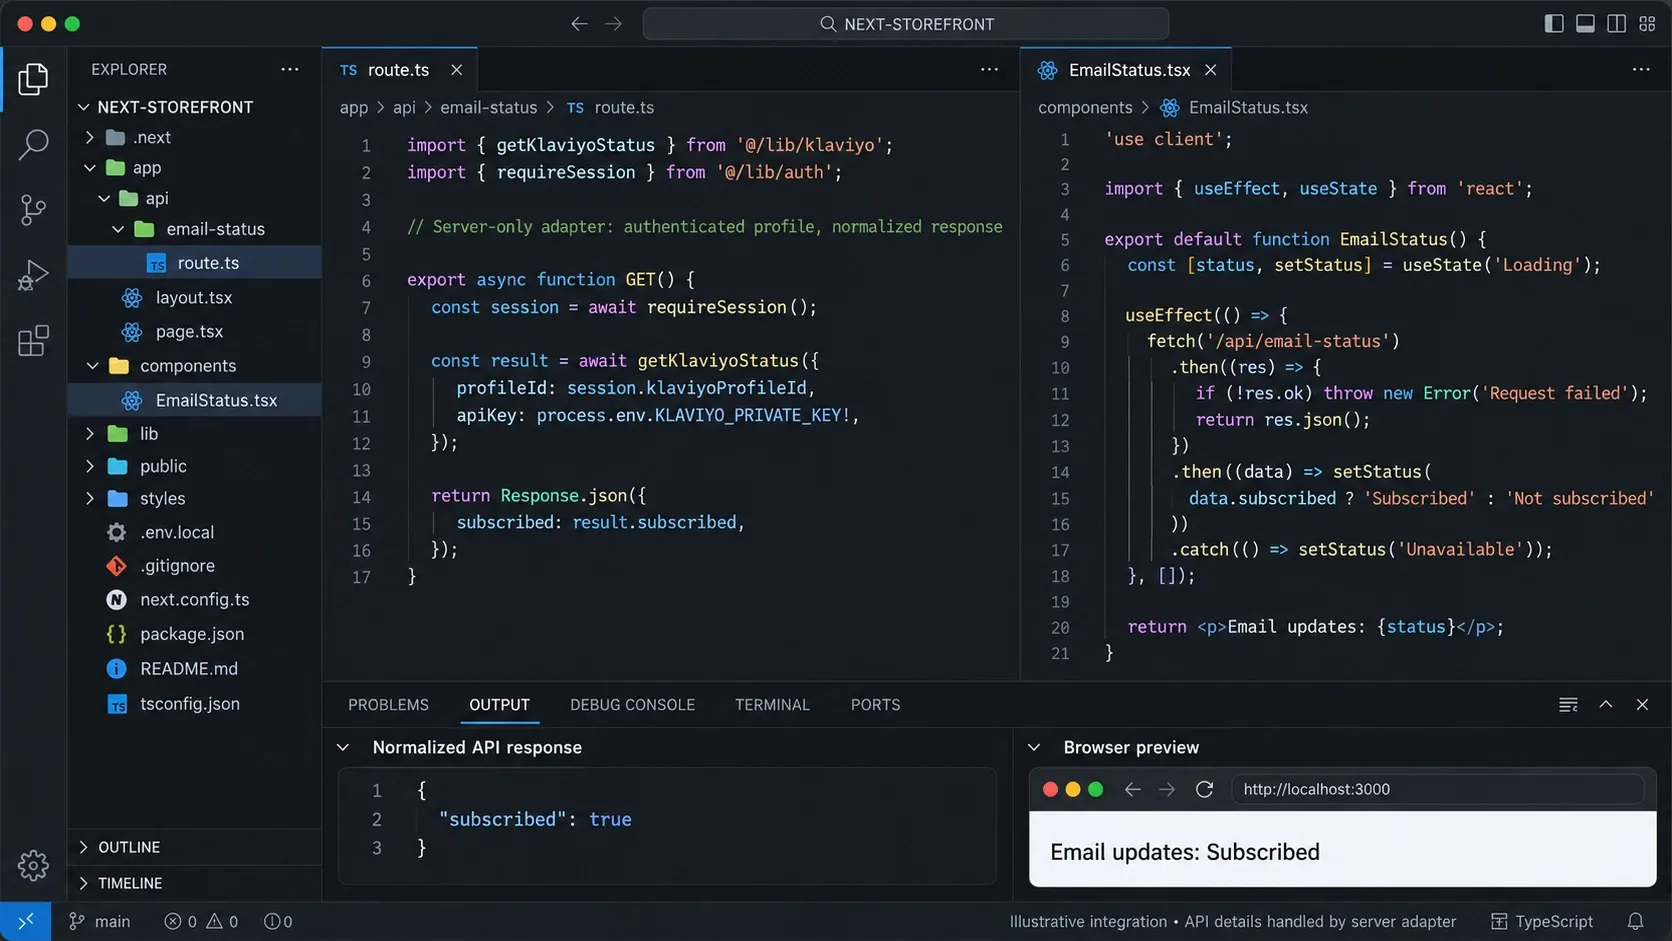
Task: Expand the .next folder
Action: 90,137
